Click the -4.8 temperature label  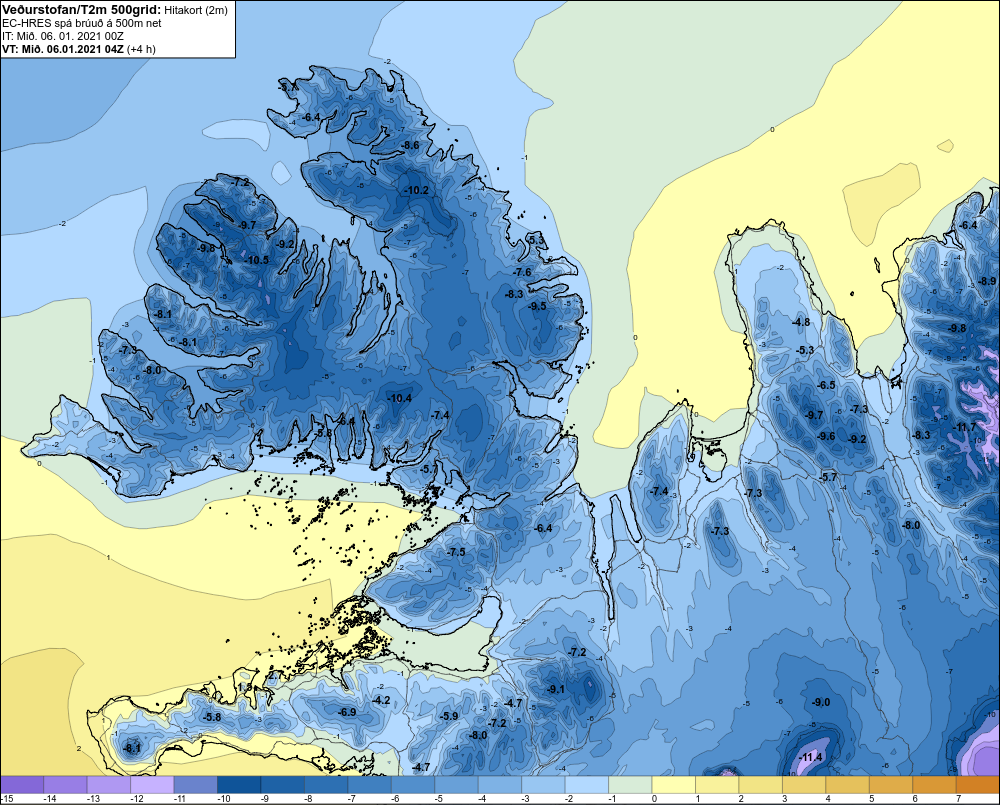pyautogui.click(x=801, y=321)
